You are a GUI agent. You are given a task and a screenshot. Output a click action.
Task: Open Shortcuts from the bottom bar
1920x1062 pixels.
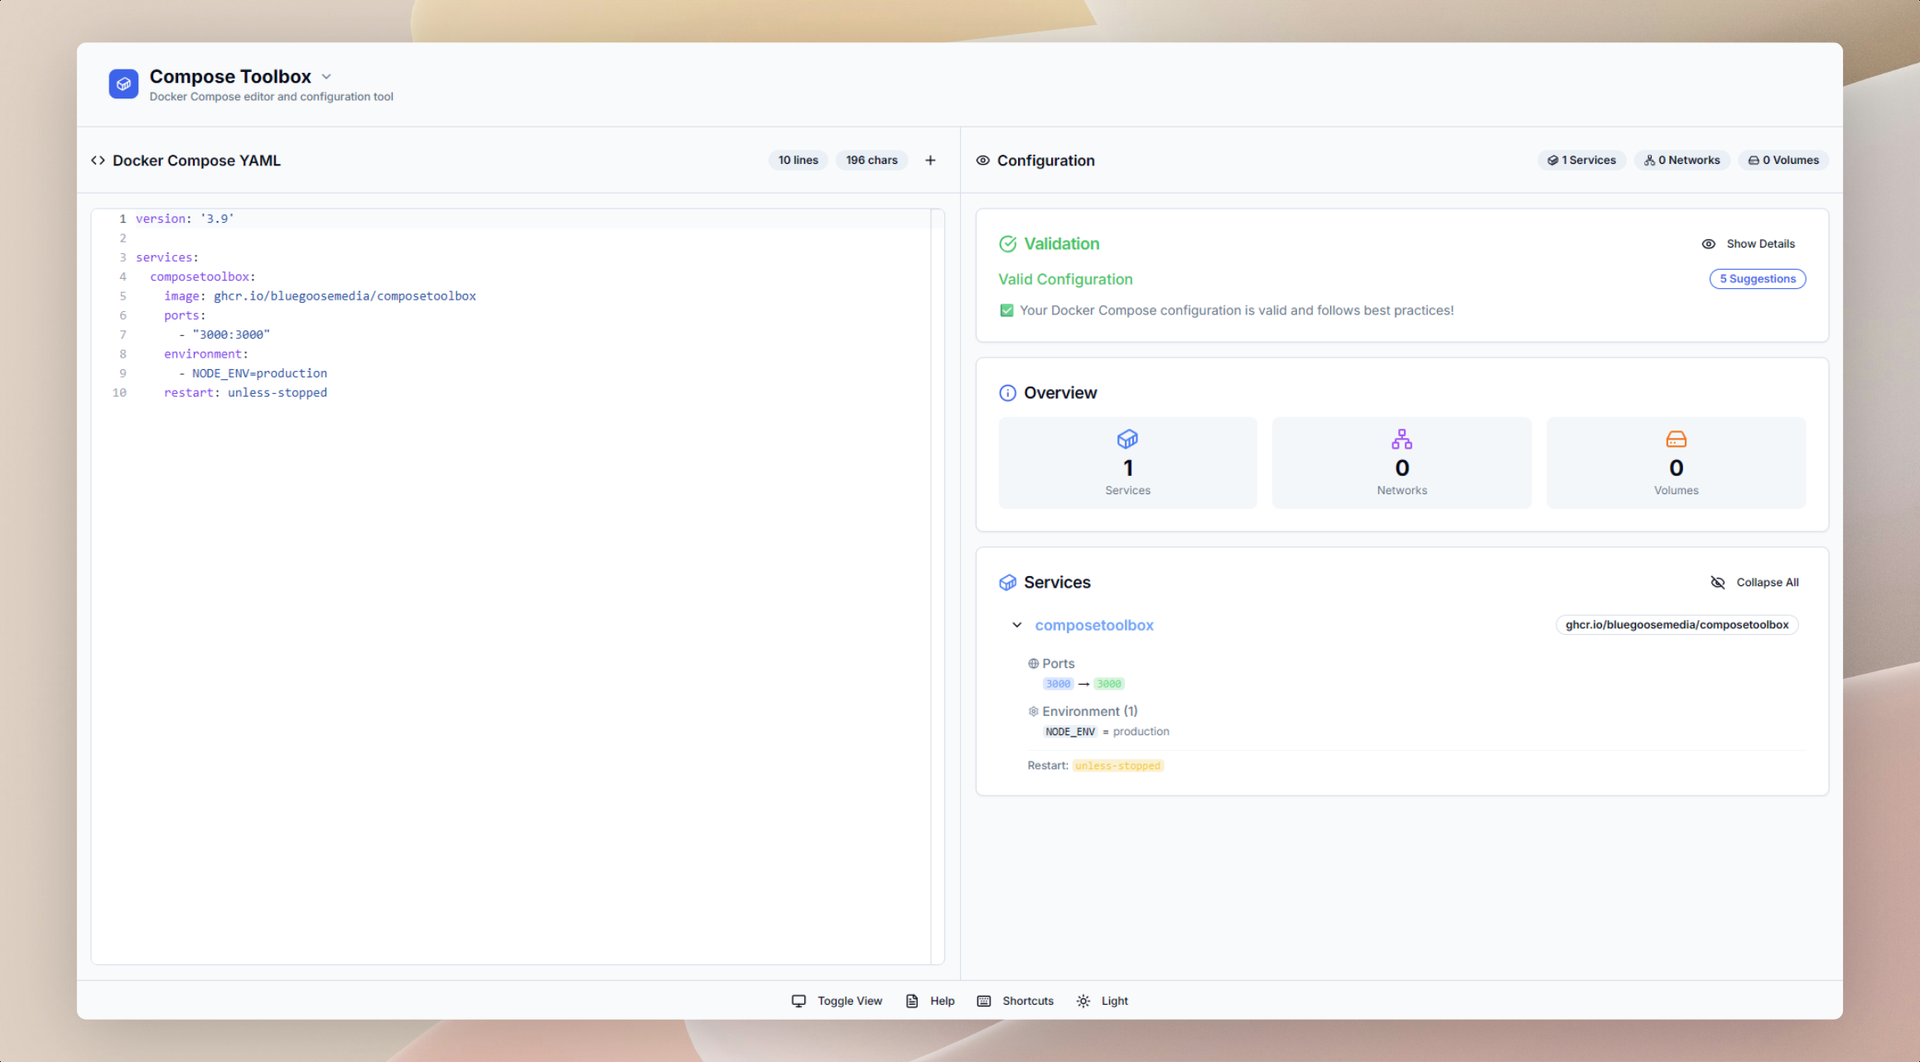pyautogui.click(x=1015, y=1001)
